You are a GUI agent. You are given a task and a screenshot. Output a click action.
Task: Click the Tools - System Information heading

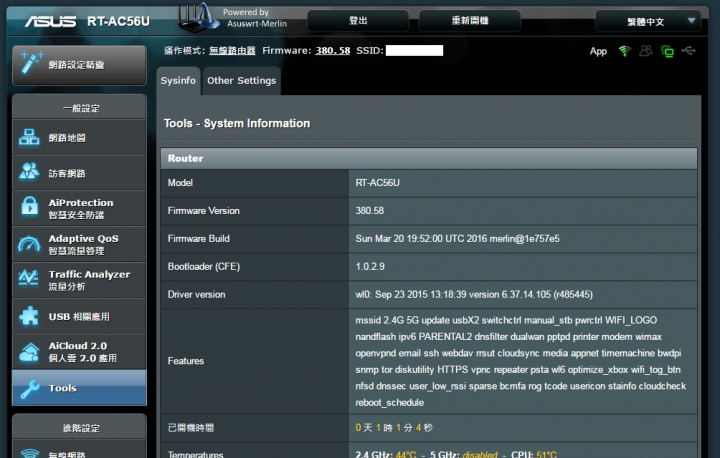pos(237,123)
